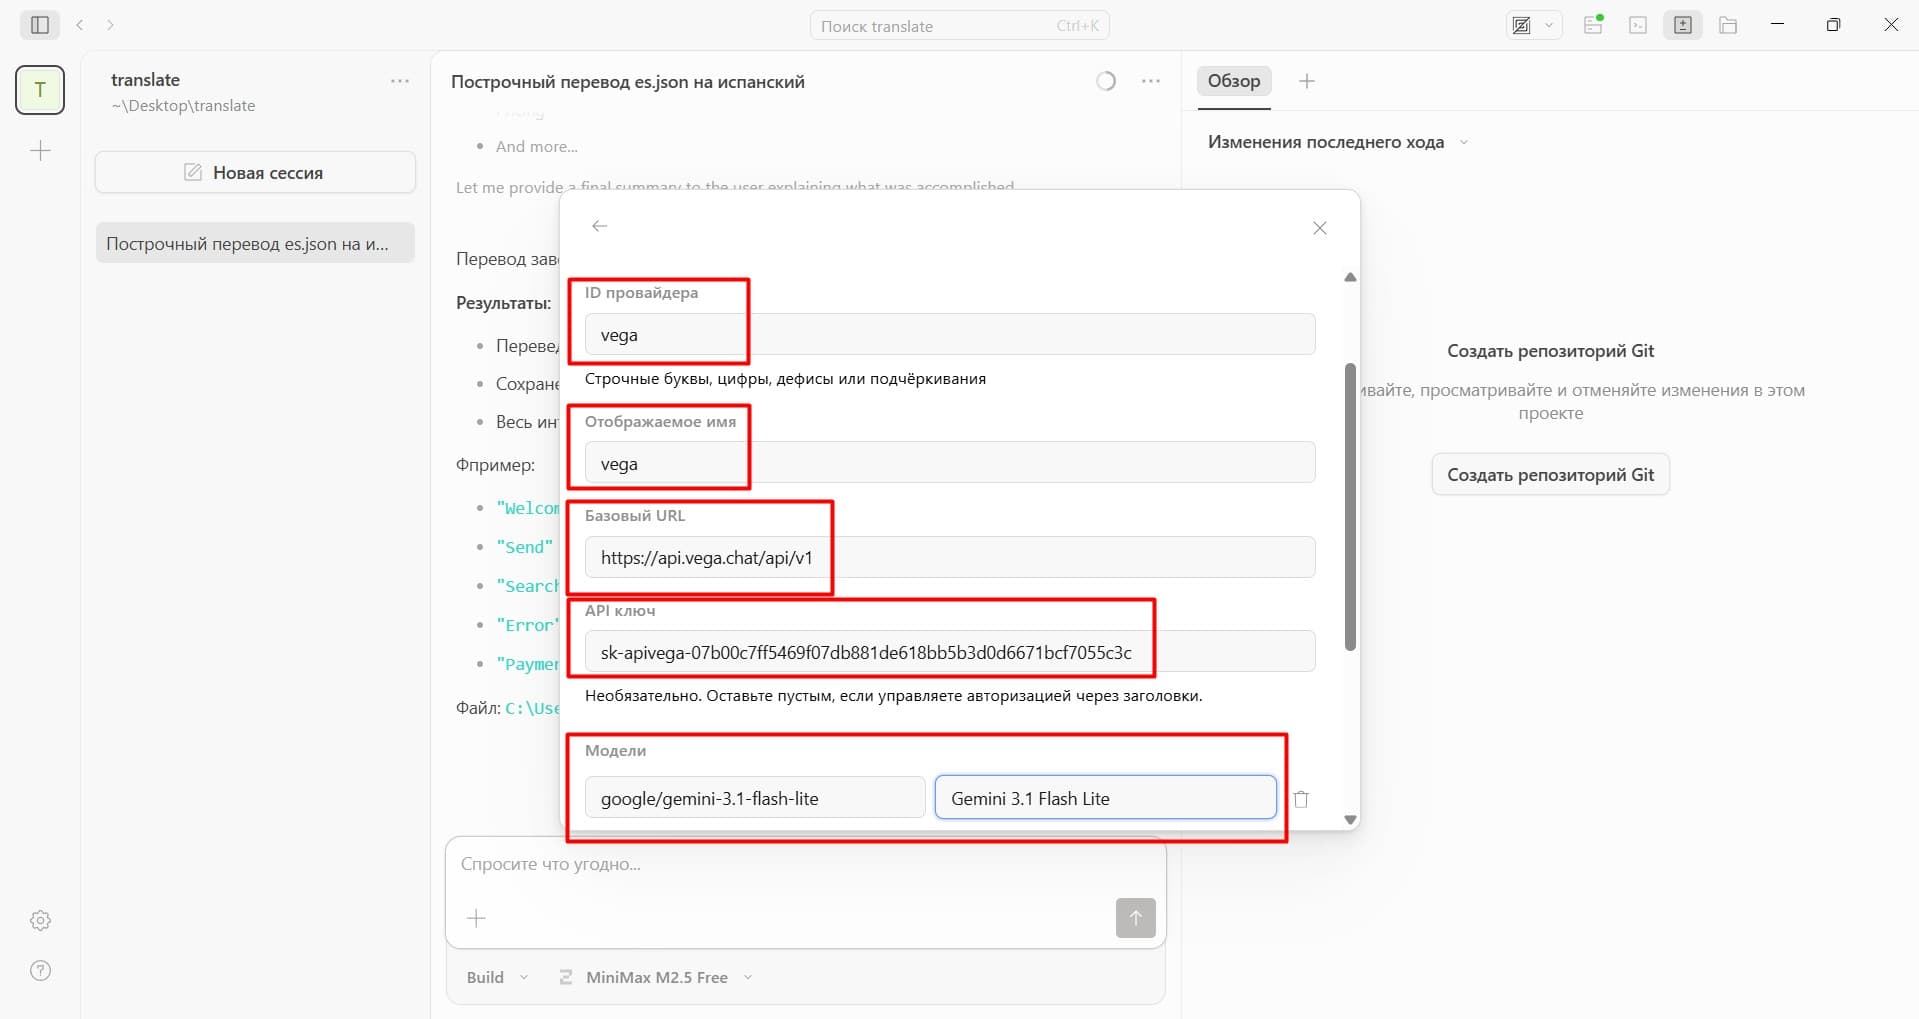Delete the model row with trash icon

click(1301, 799)
